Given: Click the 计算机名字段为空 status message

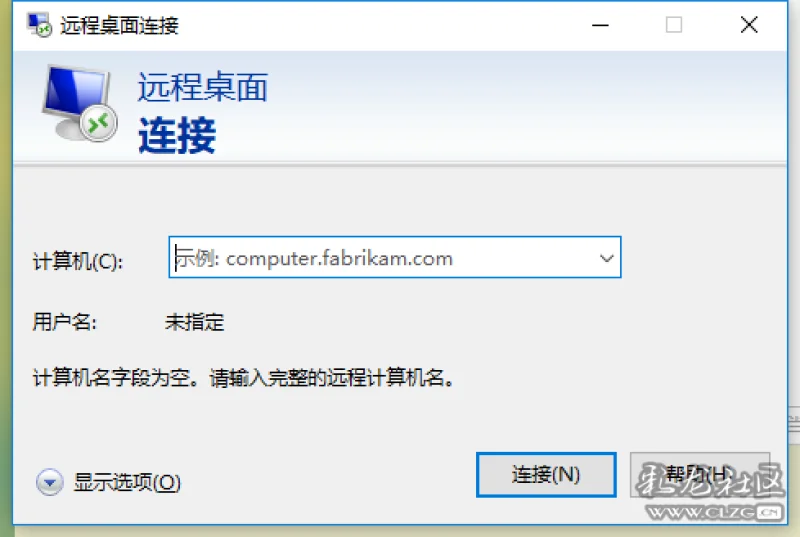Looking at the screenshot, I should pos(243,378).
